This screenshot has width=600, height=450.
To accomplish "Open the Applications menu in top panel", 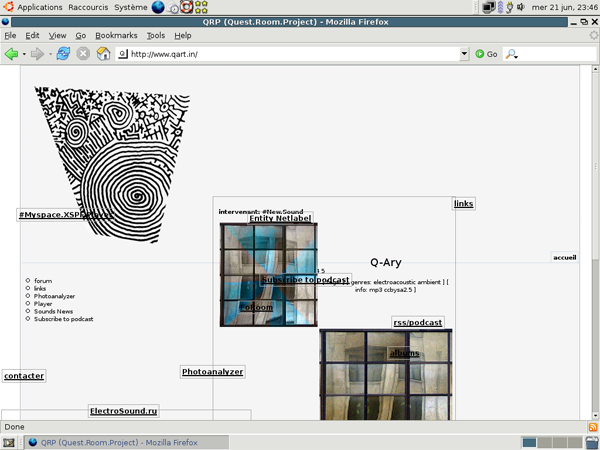I will [x=39, y=7].
